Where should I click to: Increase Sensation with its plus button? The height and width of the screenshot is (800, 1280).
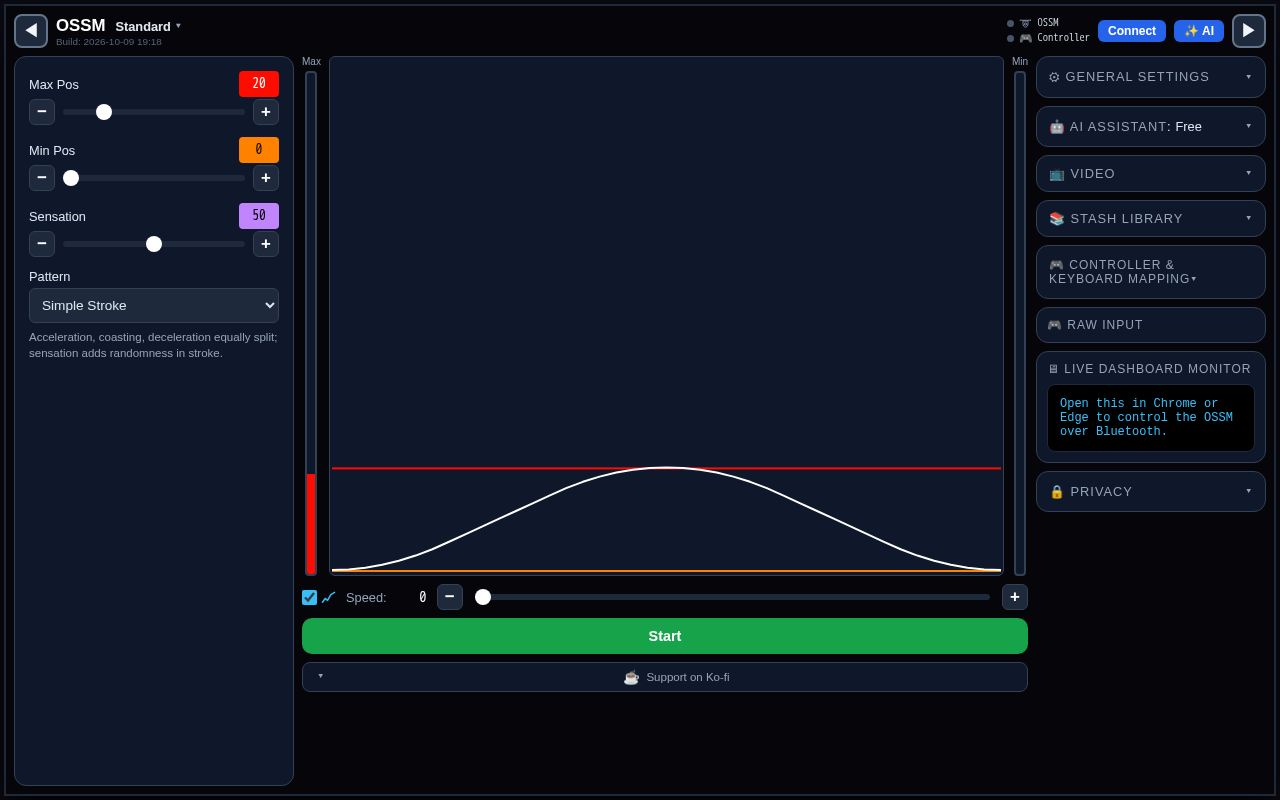(x=266, y=244)
